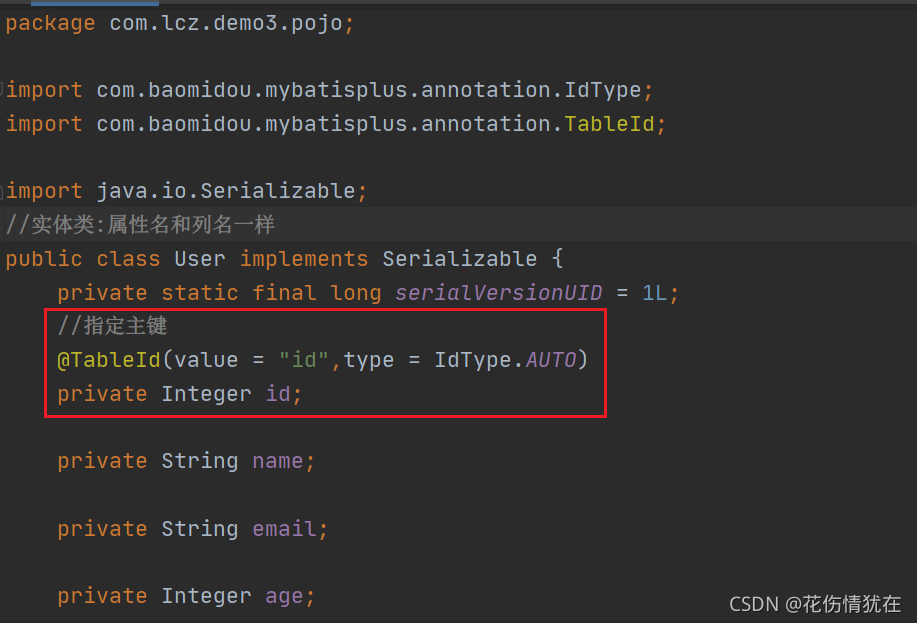Image resolution: width=917 pixels, height=623 pixels.
Task: Click the CSDN author watermark text
Action: click(815, 604)
